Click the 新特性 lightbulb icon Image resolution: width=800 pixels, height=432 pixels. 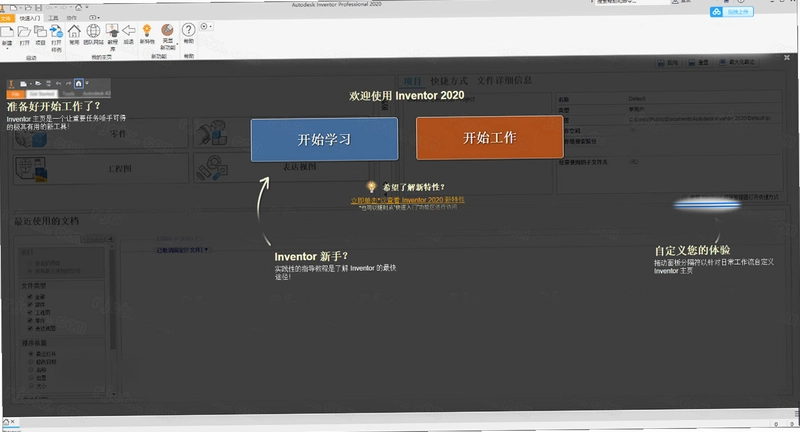147,30
